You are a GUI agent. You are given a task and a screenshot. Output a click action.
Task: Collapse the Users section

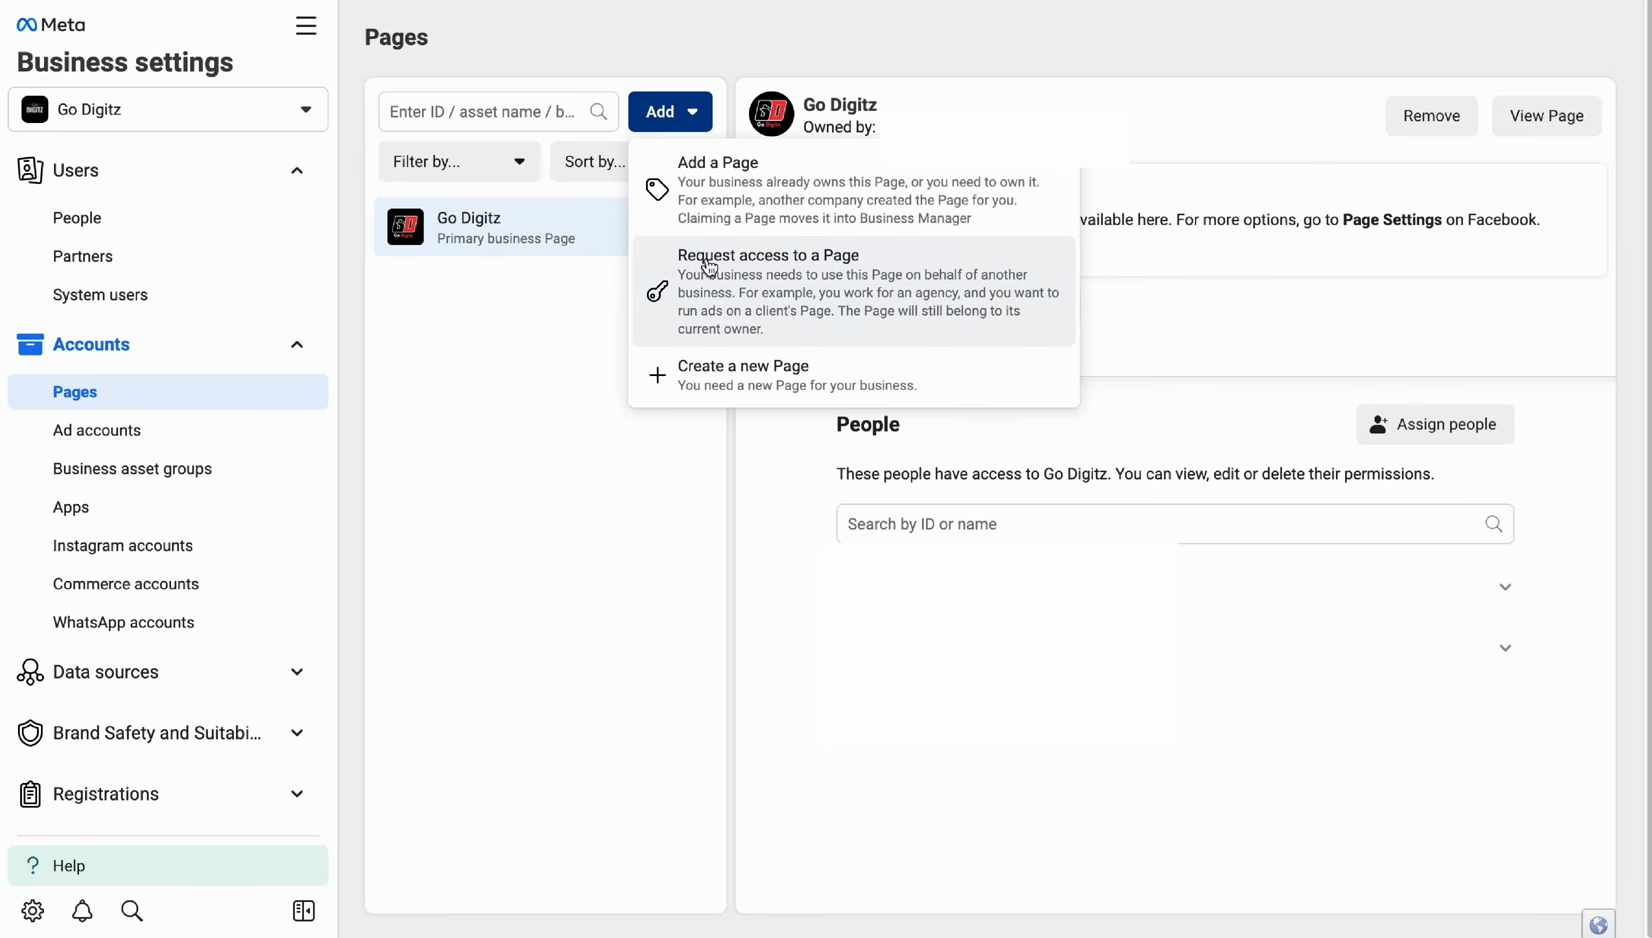pos(297,171)
